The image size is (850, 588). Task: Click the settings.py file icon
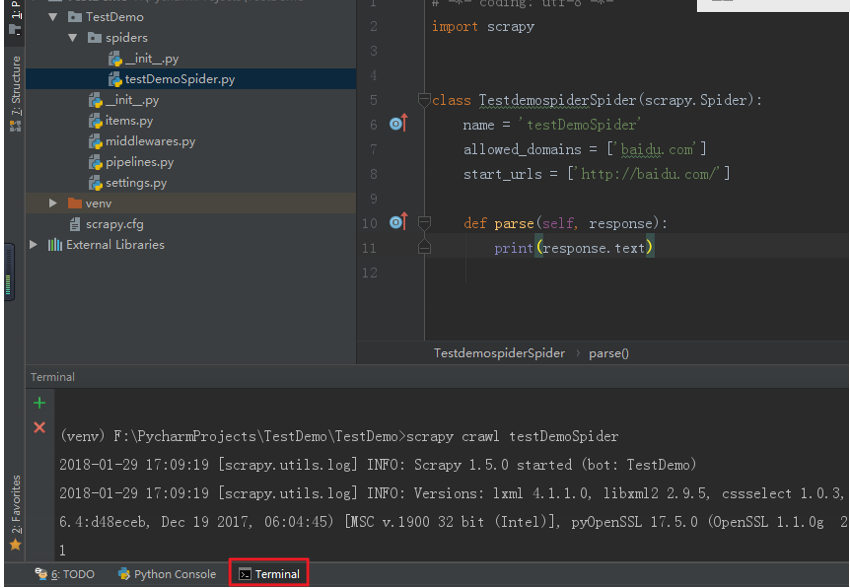click(x=96, y=183)
